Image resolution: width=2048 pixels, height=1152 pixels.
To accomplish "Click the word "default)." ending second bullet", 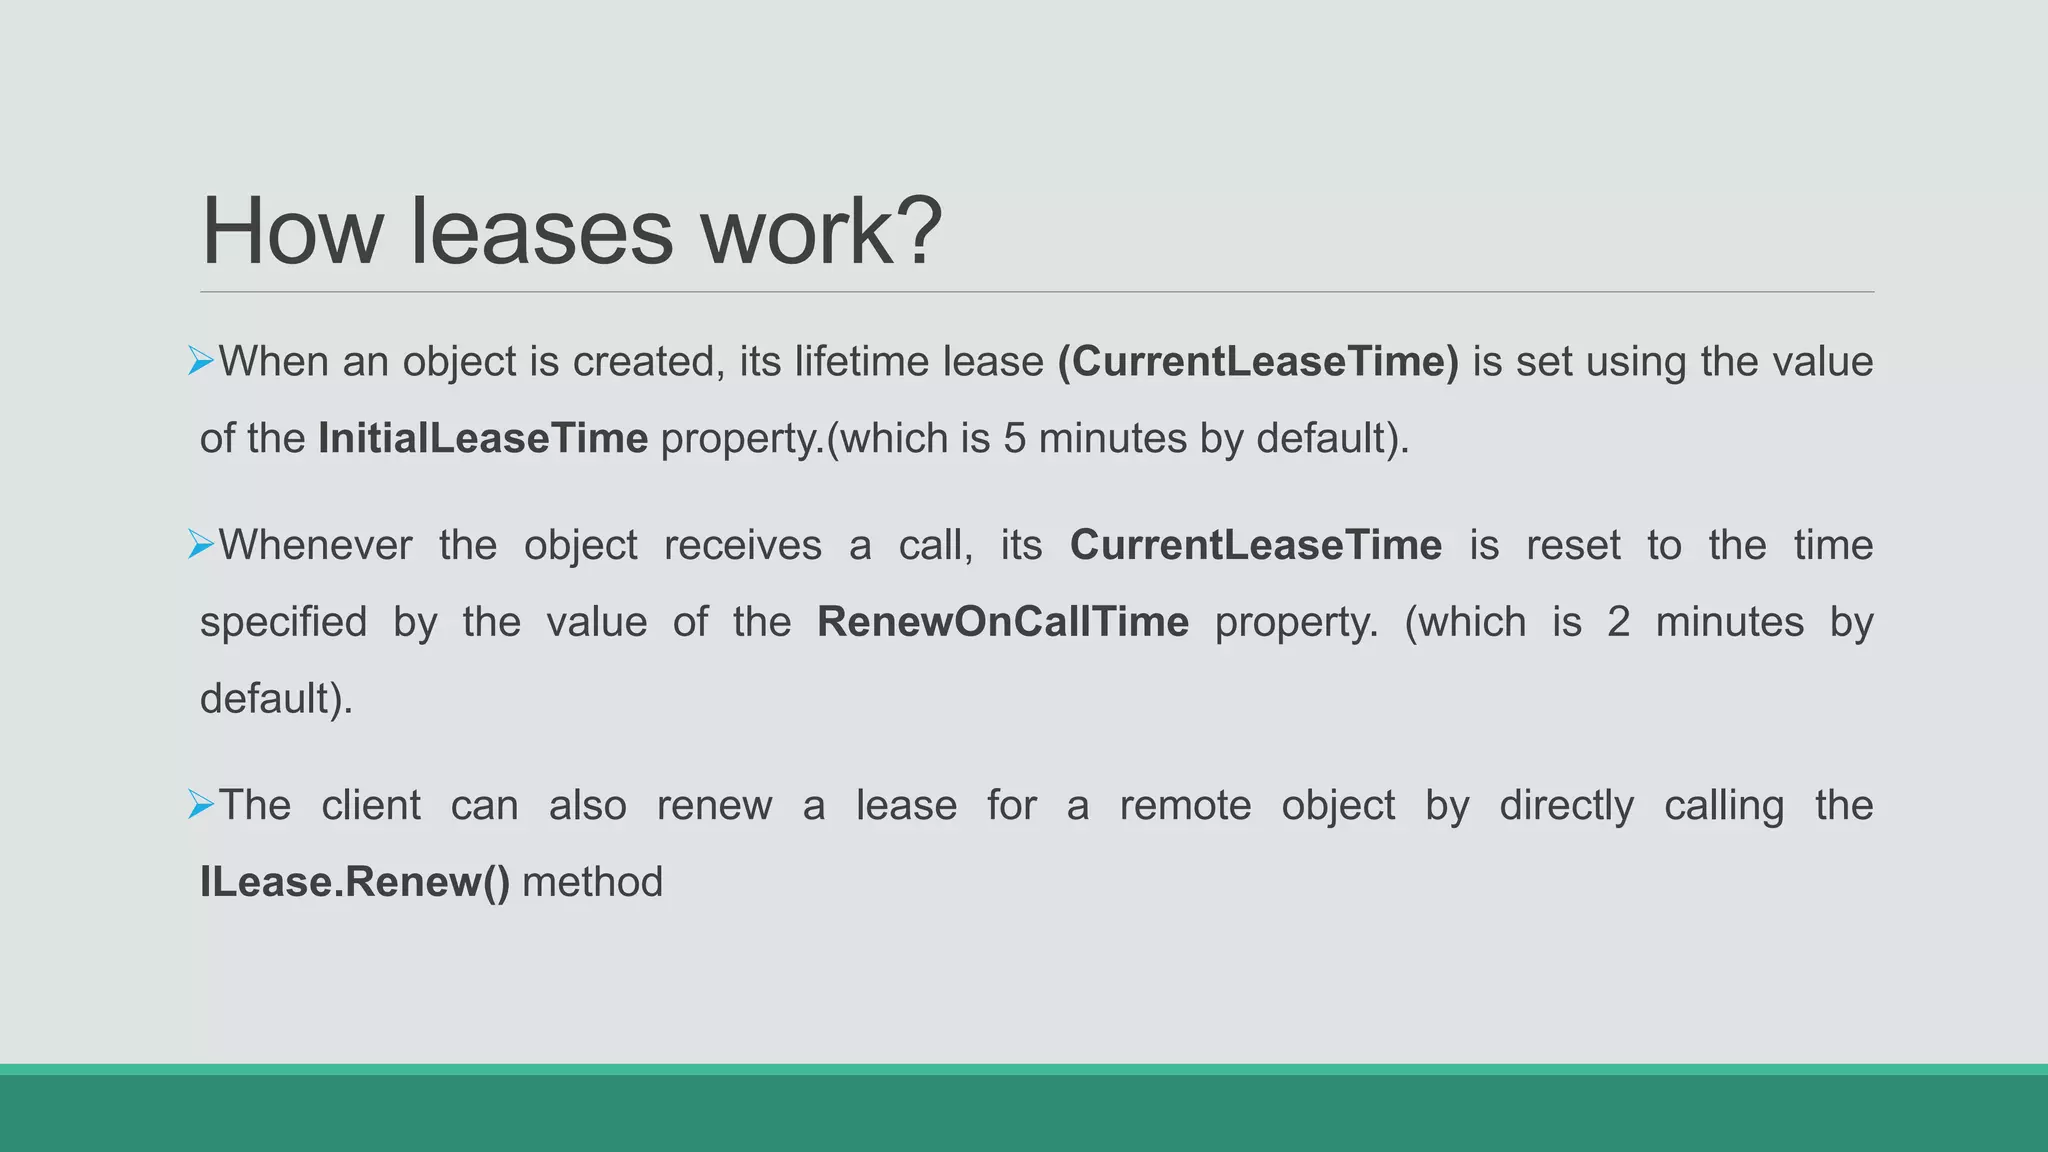I will 277,698.
